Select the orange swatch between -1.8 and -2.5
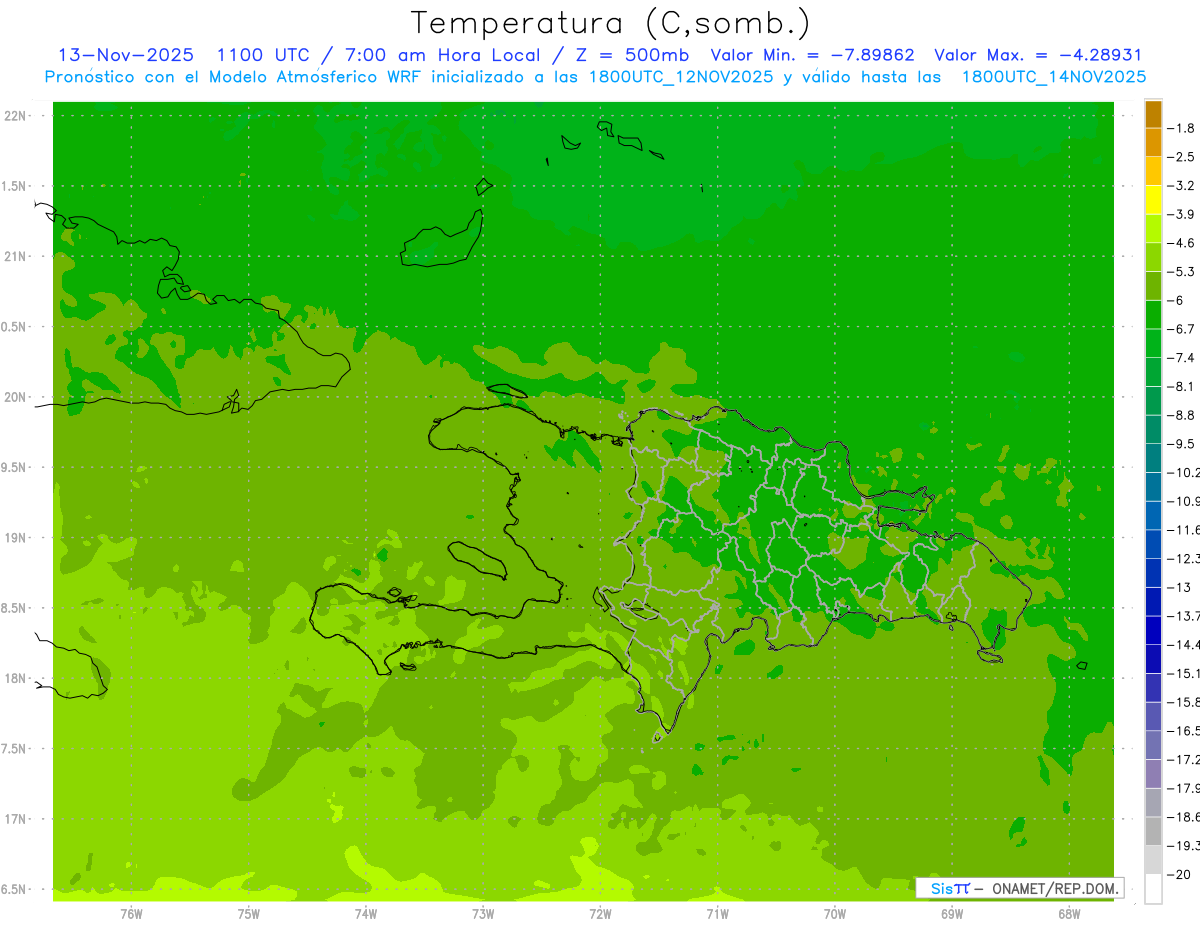Screen dimensions: 1200x927 pyautogui.click(x=1153, y=142)
